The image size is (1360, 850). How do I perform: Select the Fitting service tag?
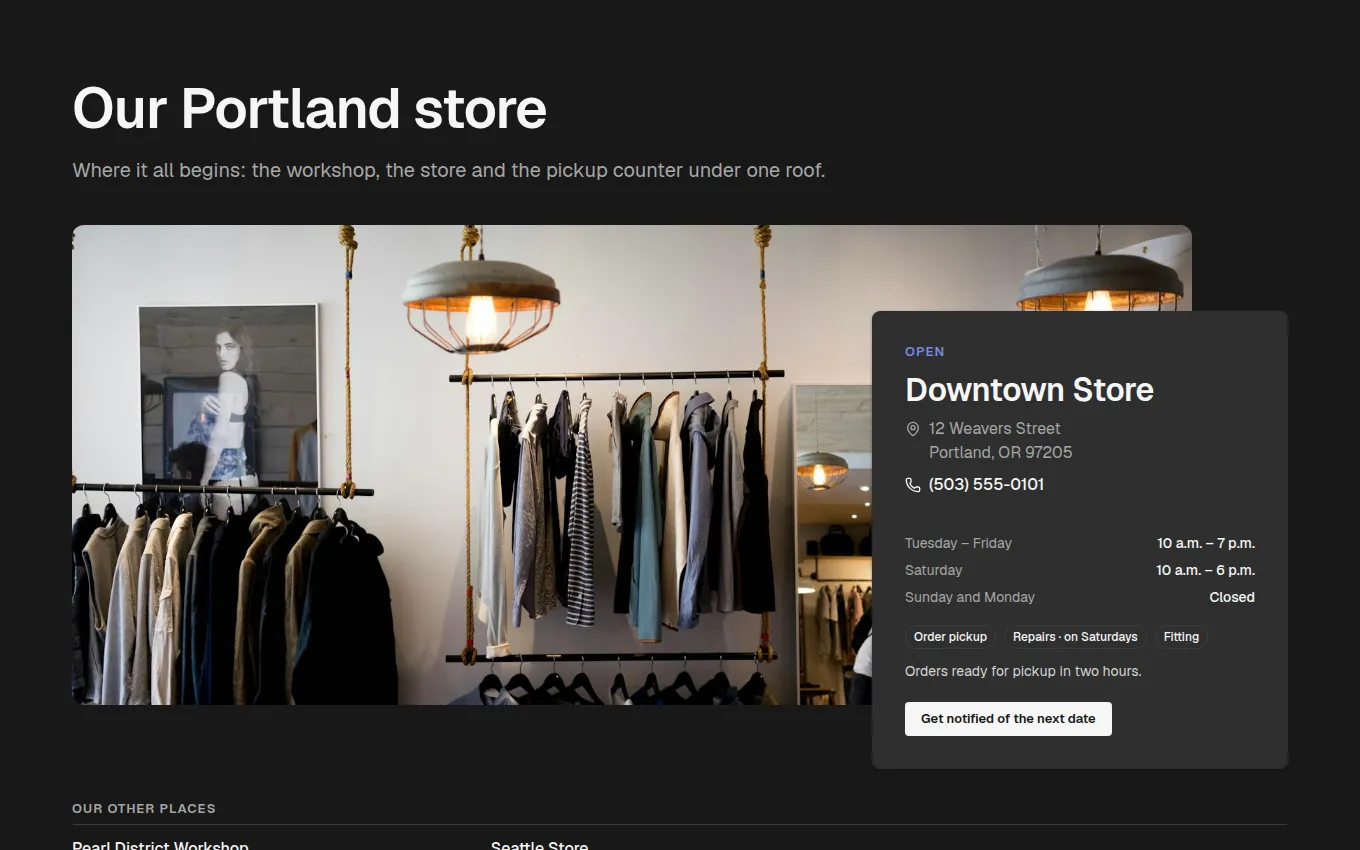pos(1181,637)
